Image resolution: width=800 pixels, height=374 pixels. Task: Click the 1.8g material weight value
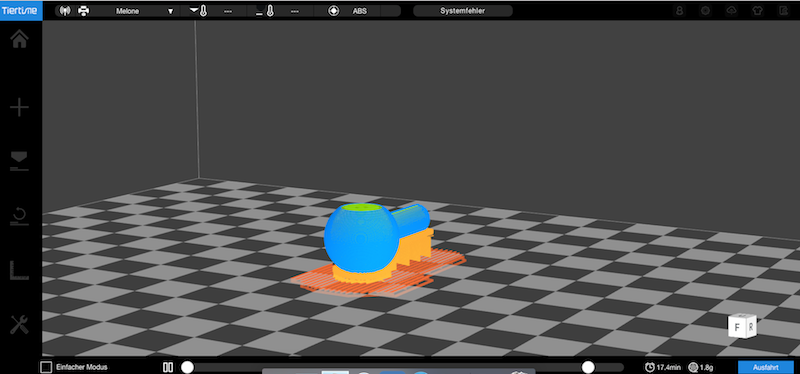(x=706, y=367)
